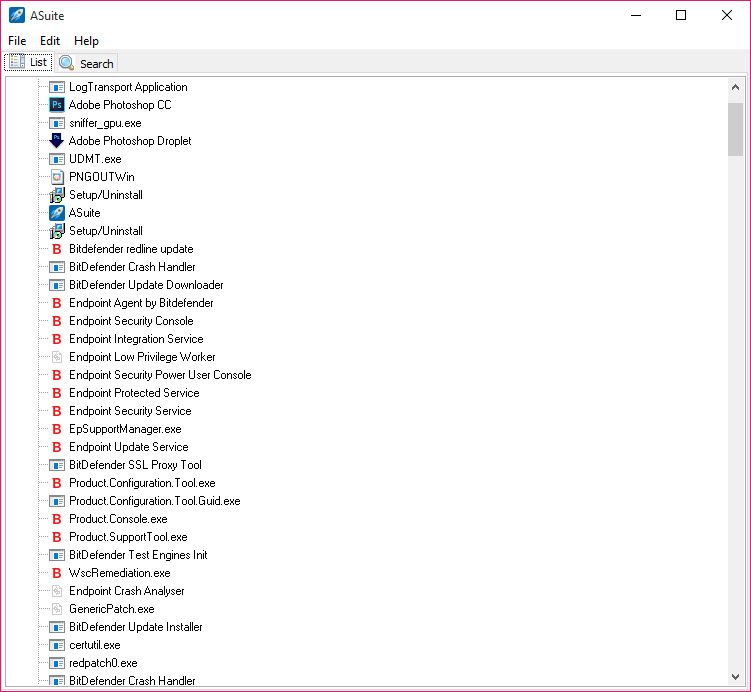Click the Endpoint Low Privilege Worker icon
This screenshot has width=751, height=692.
(57, 357)
